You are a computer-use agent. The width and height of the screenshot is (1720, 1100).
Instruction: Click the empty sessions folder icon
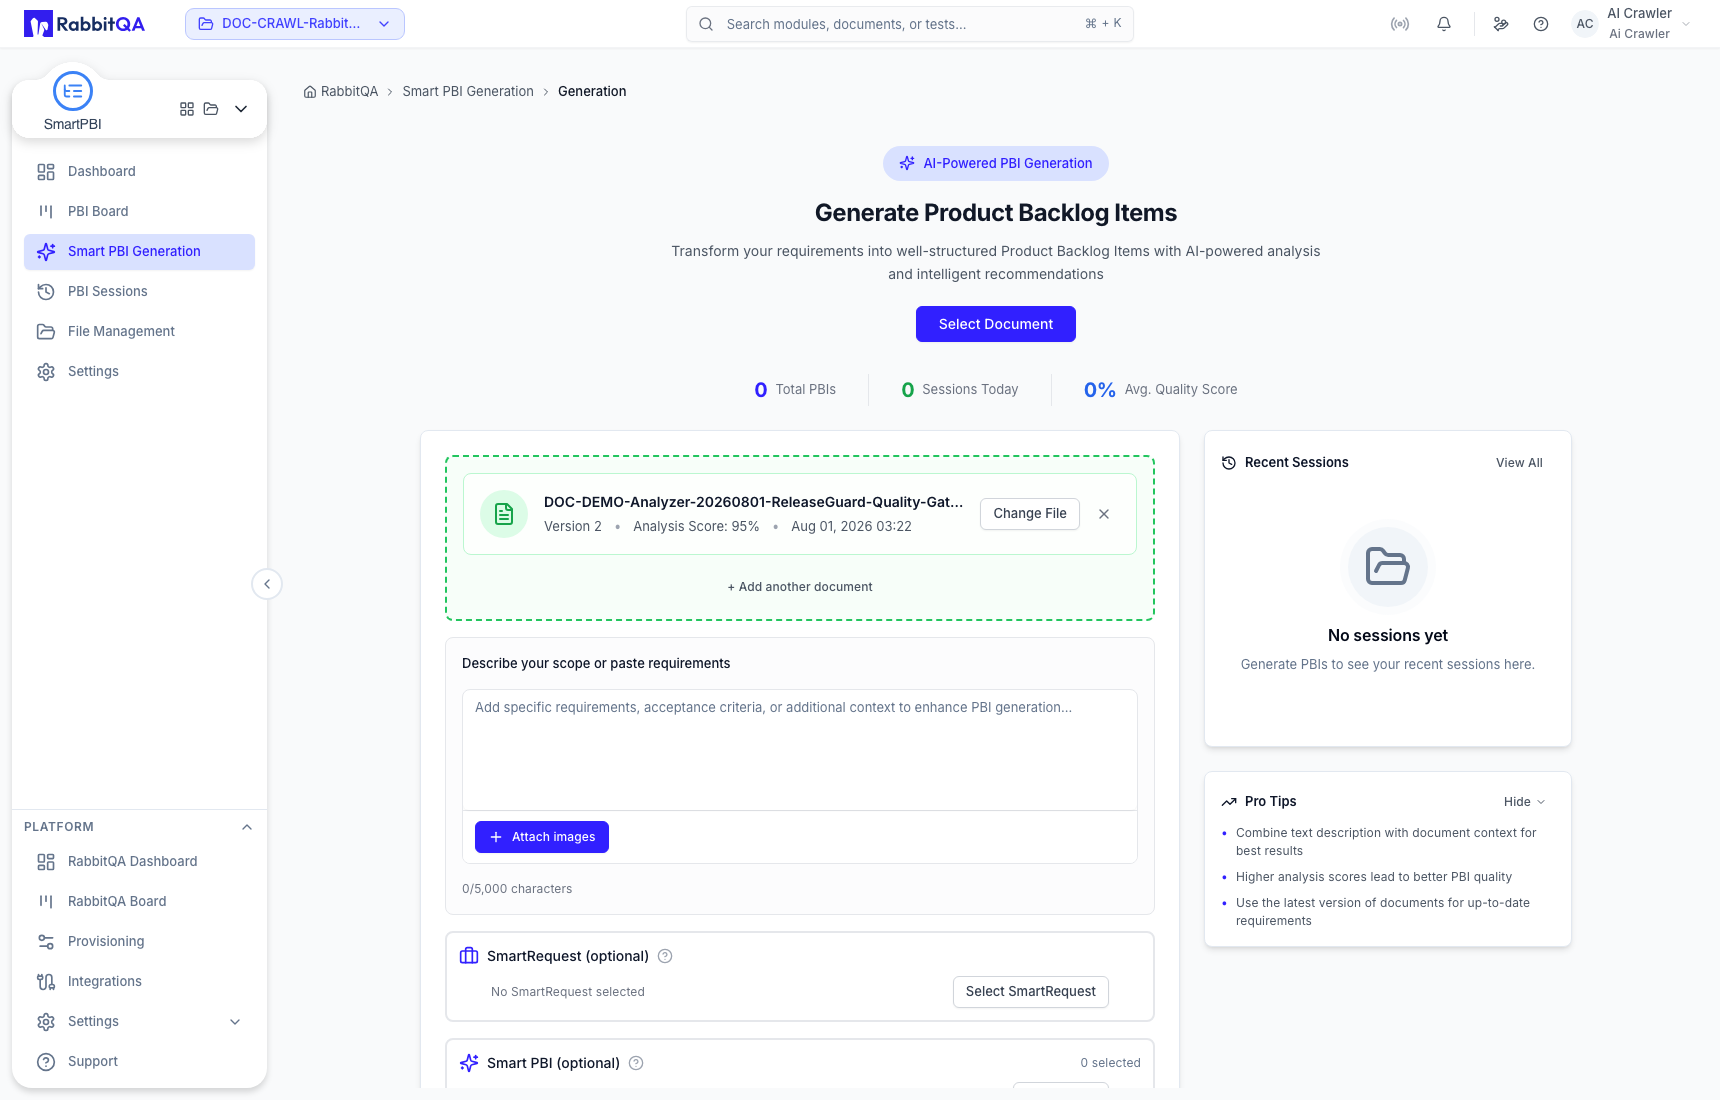click(1388, 567)
